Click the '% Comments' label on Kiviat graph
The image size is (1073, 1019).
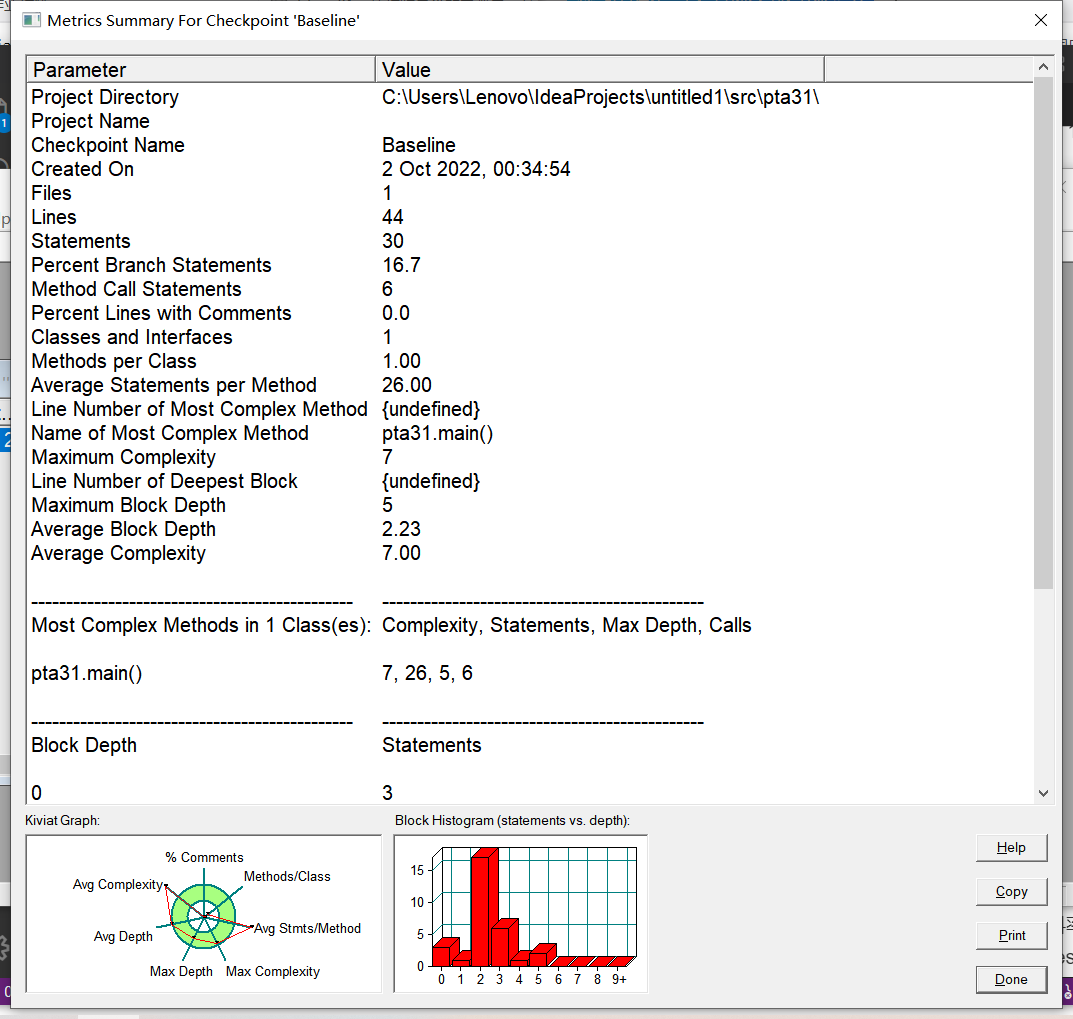pos(204,857)
